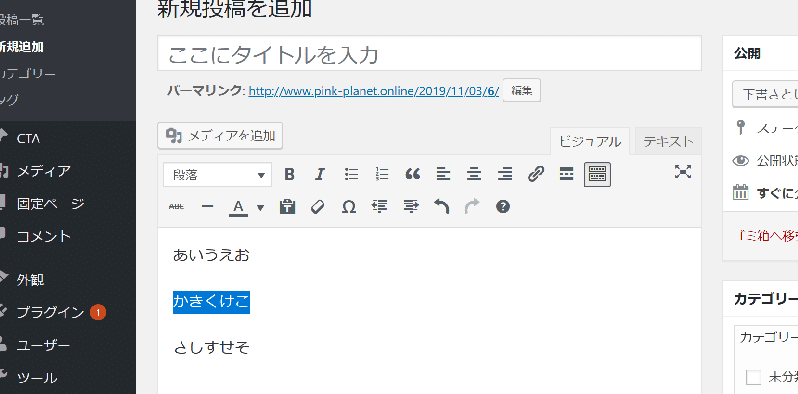798x394 pixels.
Task: Open the 段落 paragraph format dropdown
Action: pyautogui.click(x=217, y=175)
